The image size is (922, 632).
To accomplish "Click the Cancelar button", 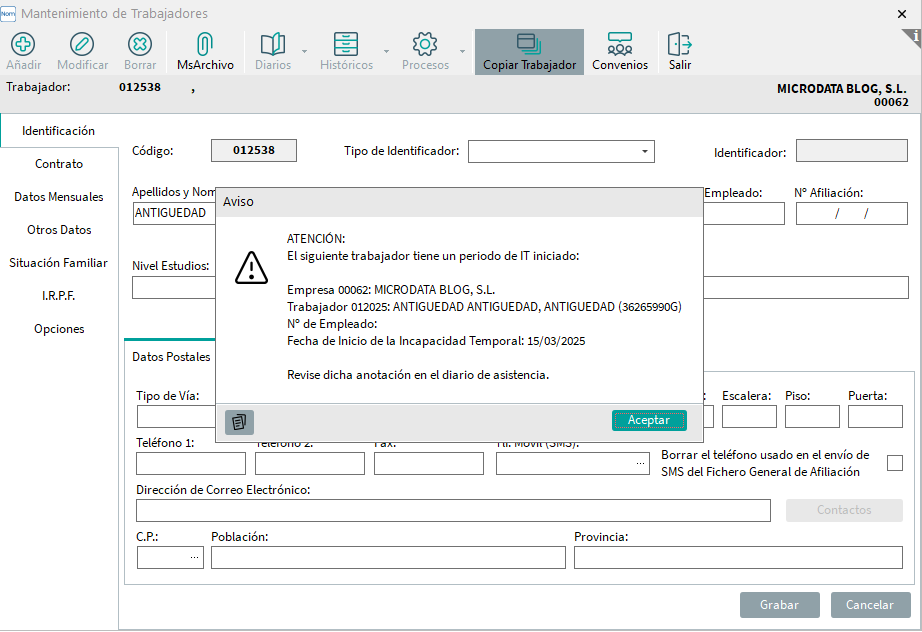I will coord(870,605).
